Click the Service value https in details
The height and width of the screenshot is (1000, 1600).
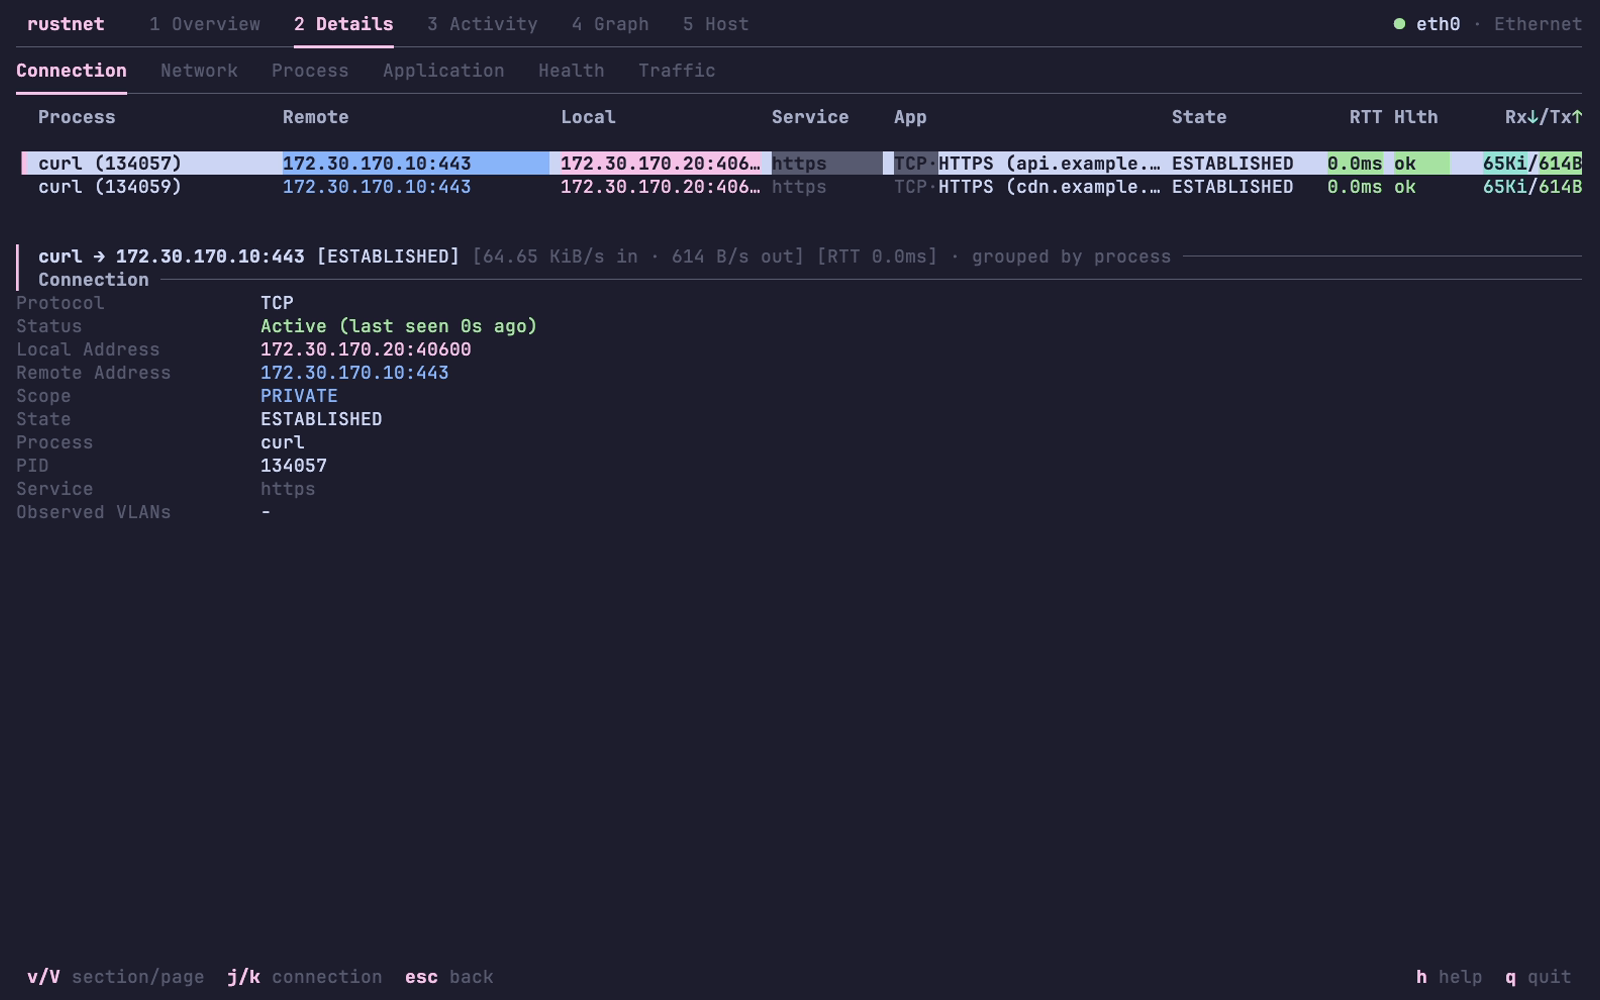[x=288, y=489]
